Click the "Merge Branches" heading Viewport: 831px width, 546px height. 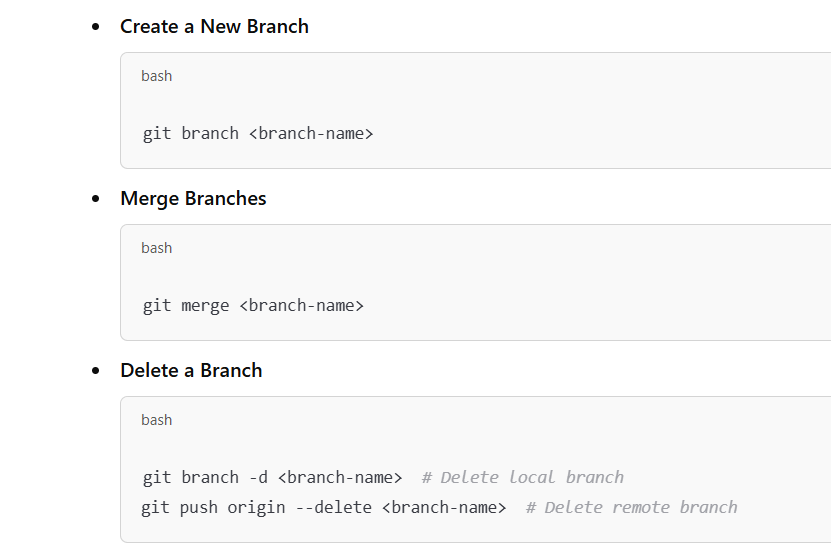(193, 199)
